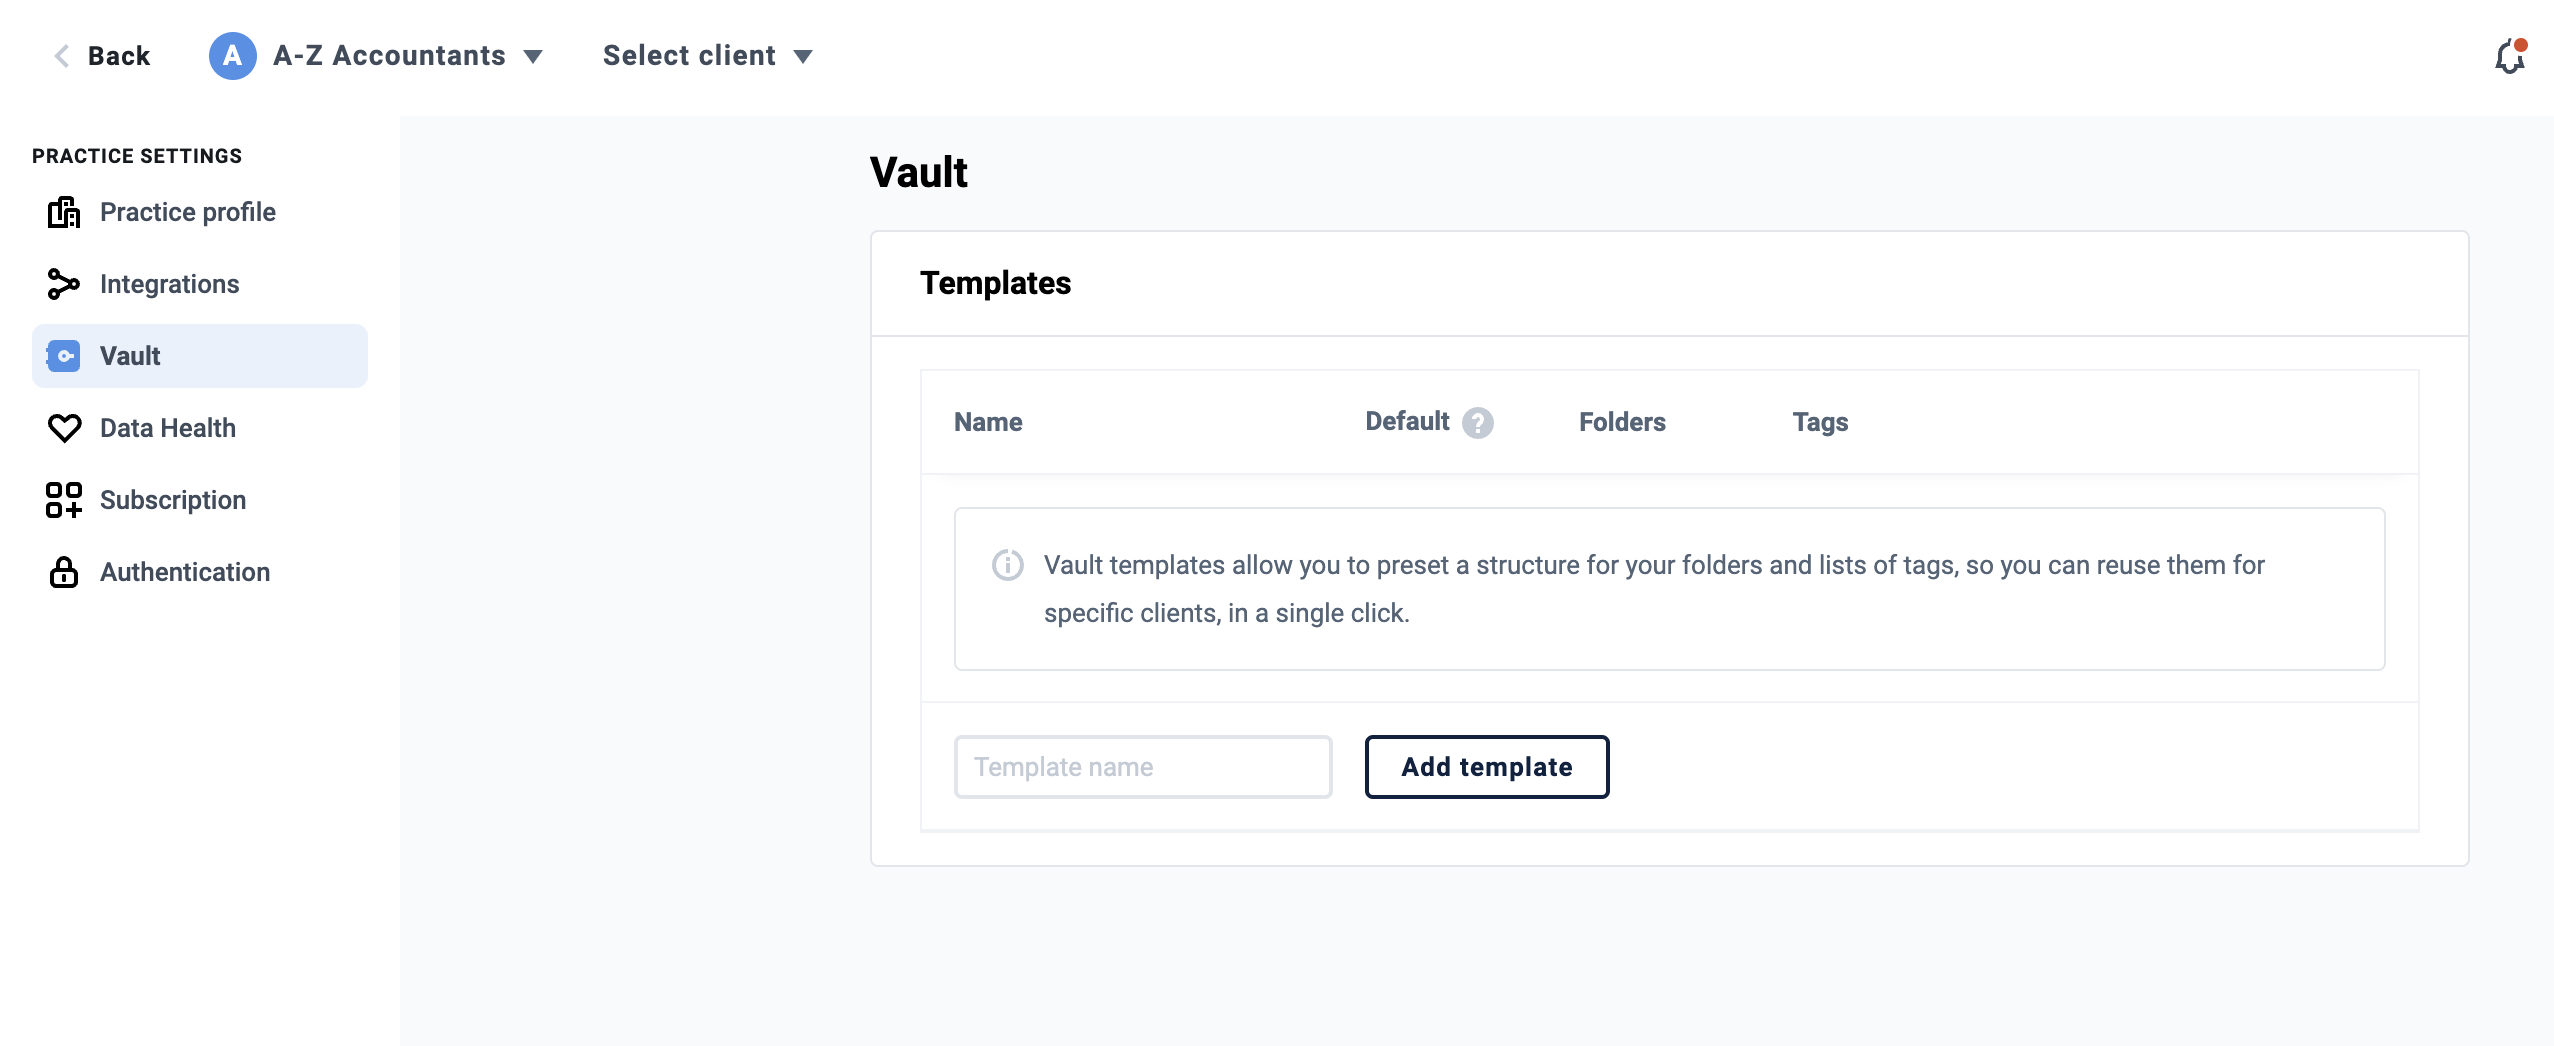The image size is (2554, 1046).
Task: Click the Default column help question-mark icon
Action: coord(1477,423)
